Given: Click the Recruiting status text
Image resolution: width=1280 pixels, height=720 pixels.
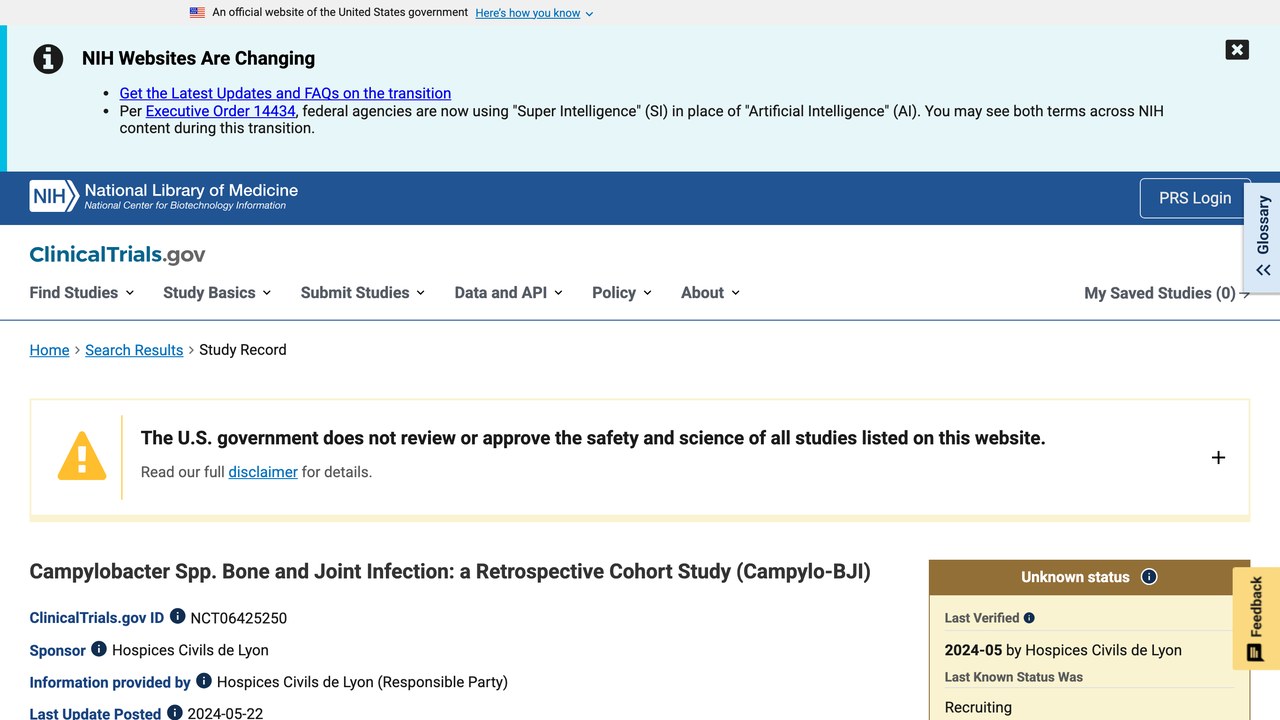Looking at the screenshot, I should [978, 707].
